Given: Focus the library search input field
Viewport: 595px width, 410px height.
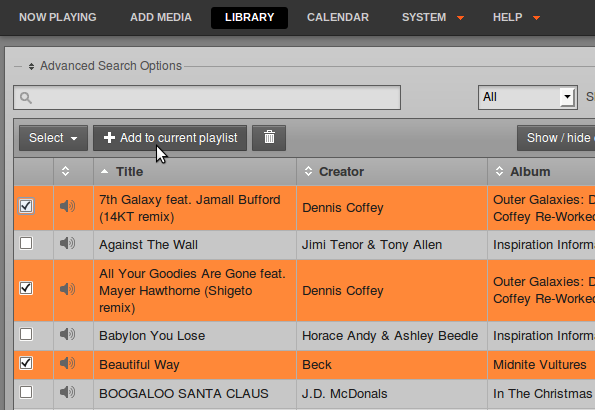Looking at the screenshot, I should 207,98.
